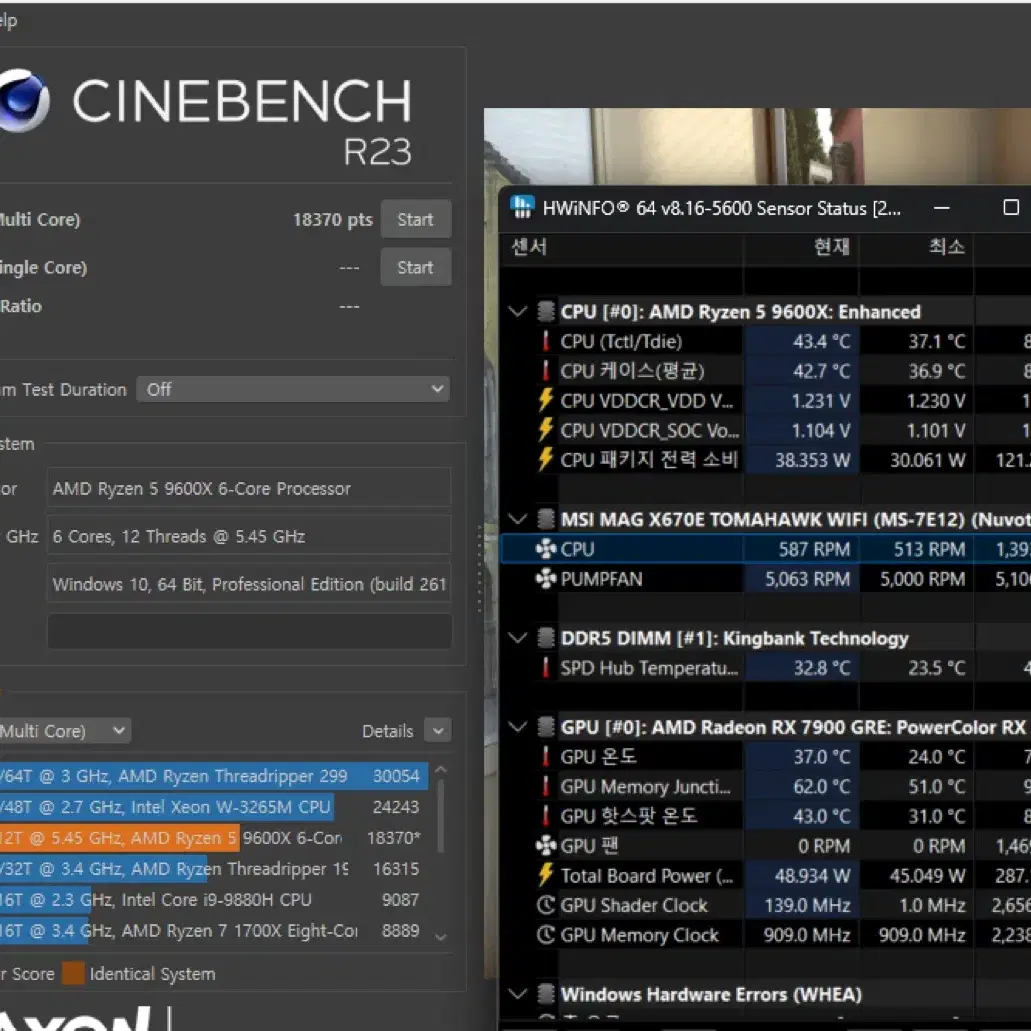Click clock icon of GPU Shader Clock
The width and height of the screenshot is (1031, 1031).
coord(546,905)
